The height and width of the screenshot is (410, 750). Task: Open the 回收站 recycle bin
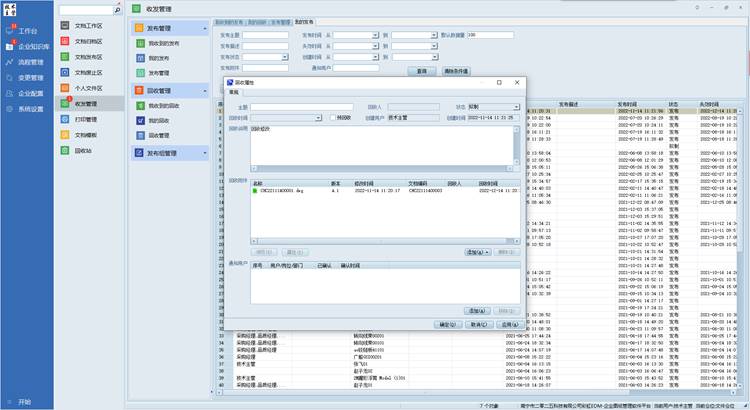point(66,149)
